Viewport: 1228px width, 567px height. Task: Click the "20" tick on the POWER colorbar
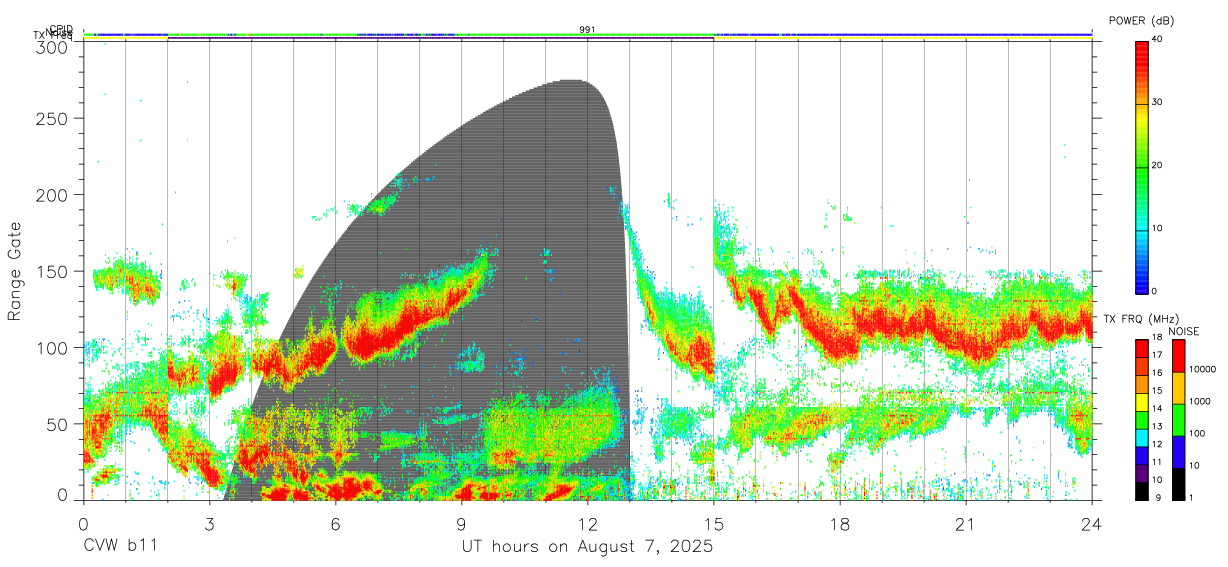pyautogui.click(x=1156, y=166)
